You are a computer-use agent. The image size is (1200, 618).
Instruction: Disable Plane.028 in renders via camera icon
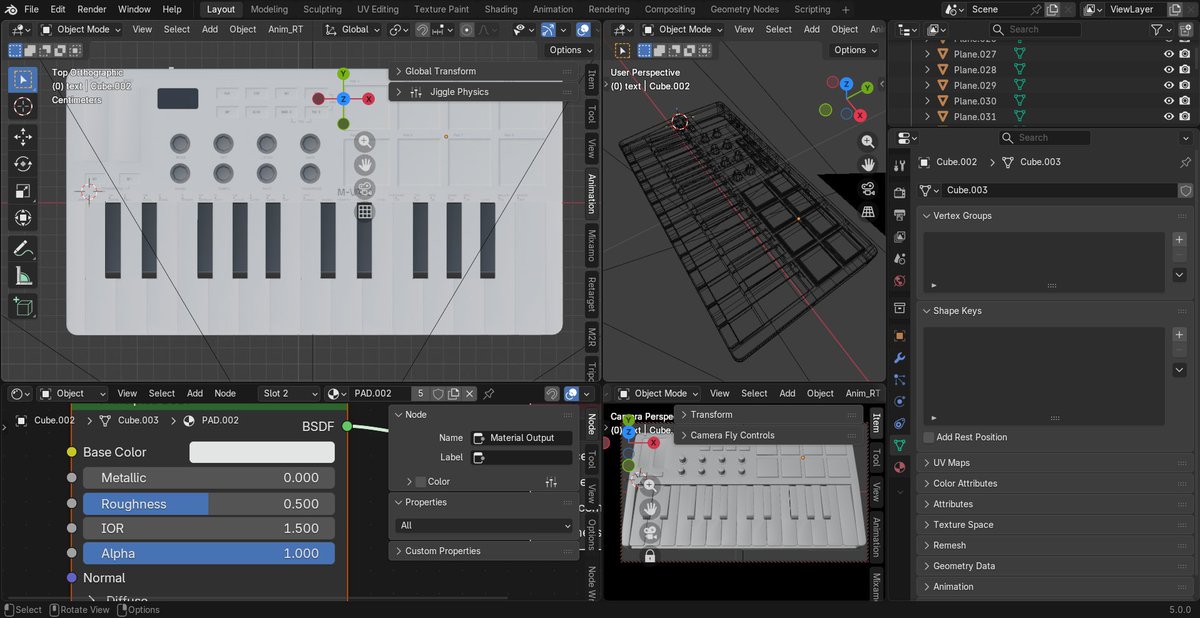tap(1187, 70)
